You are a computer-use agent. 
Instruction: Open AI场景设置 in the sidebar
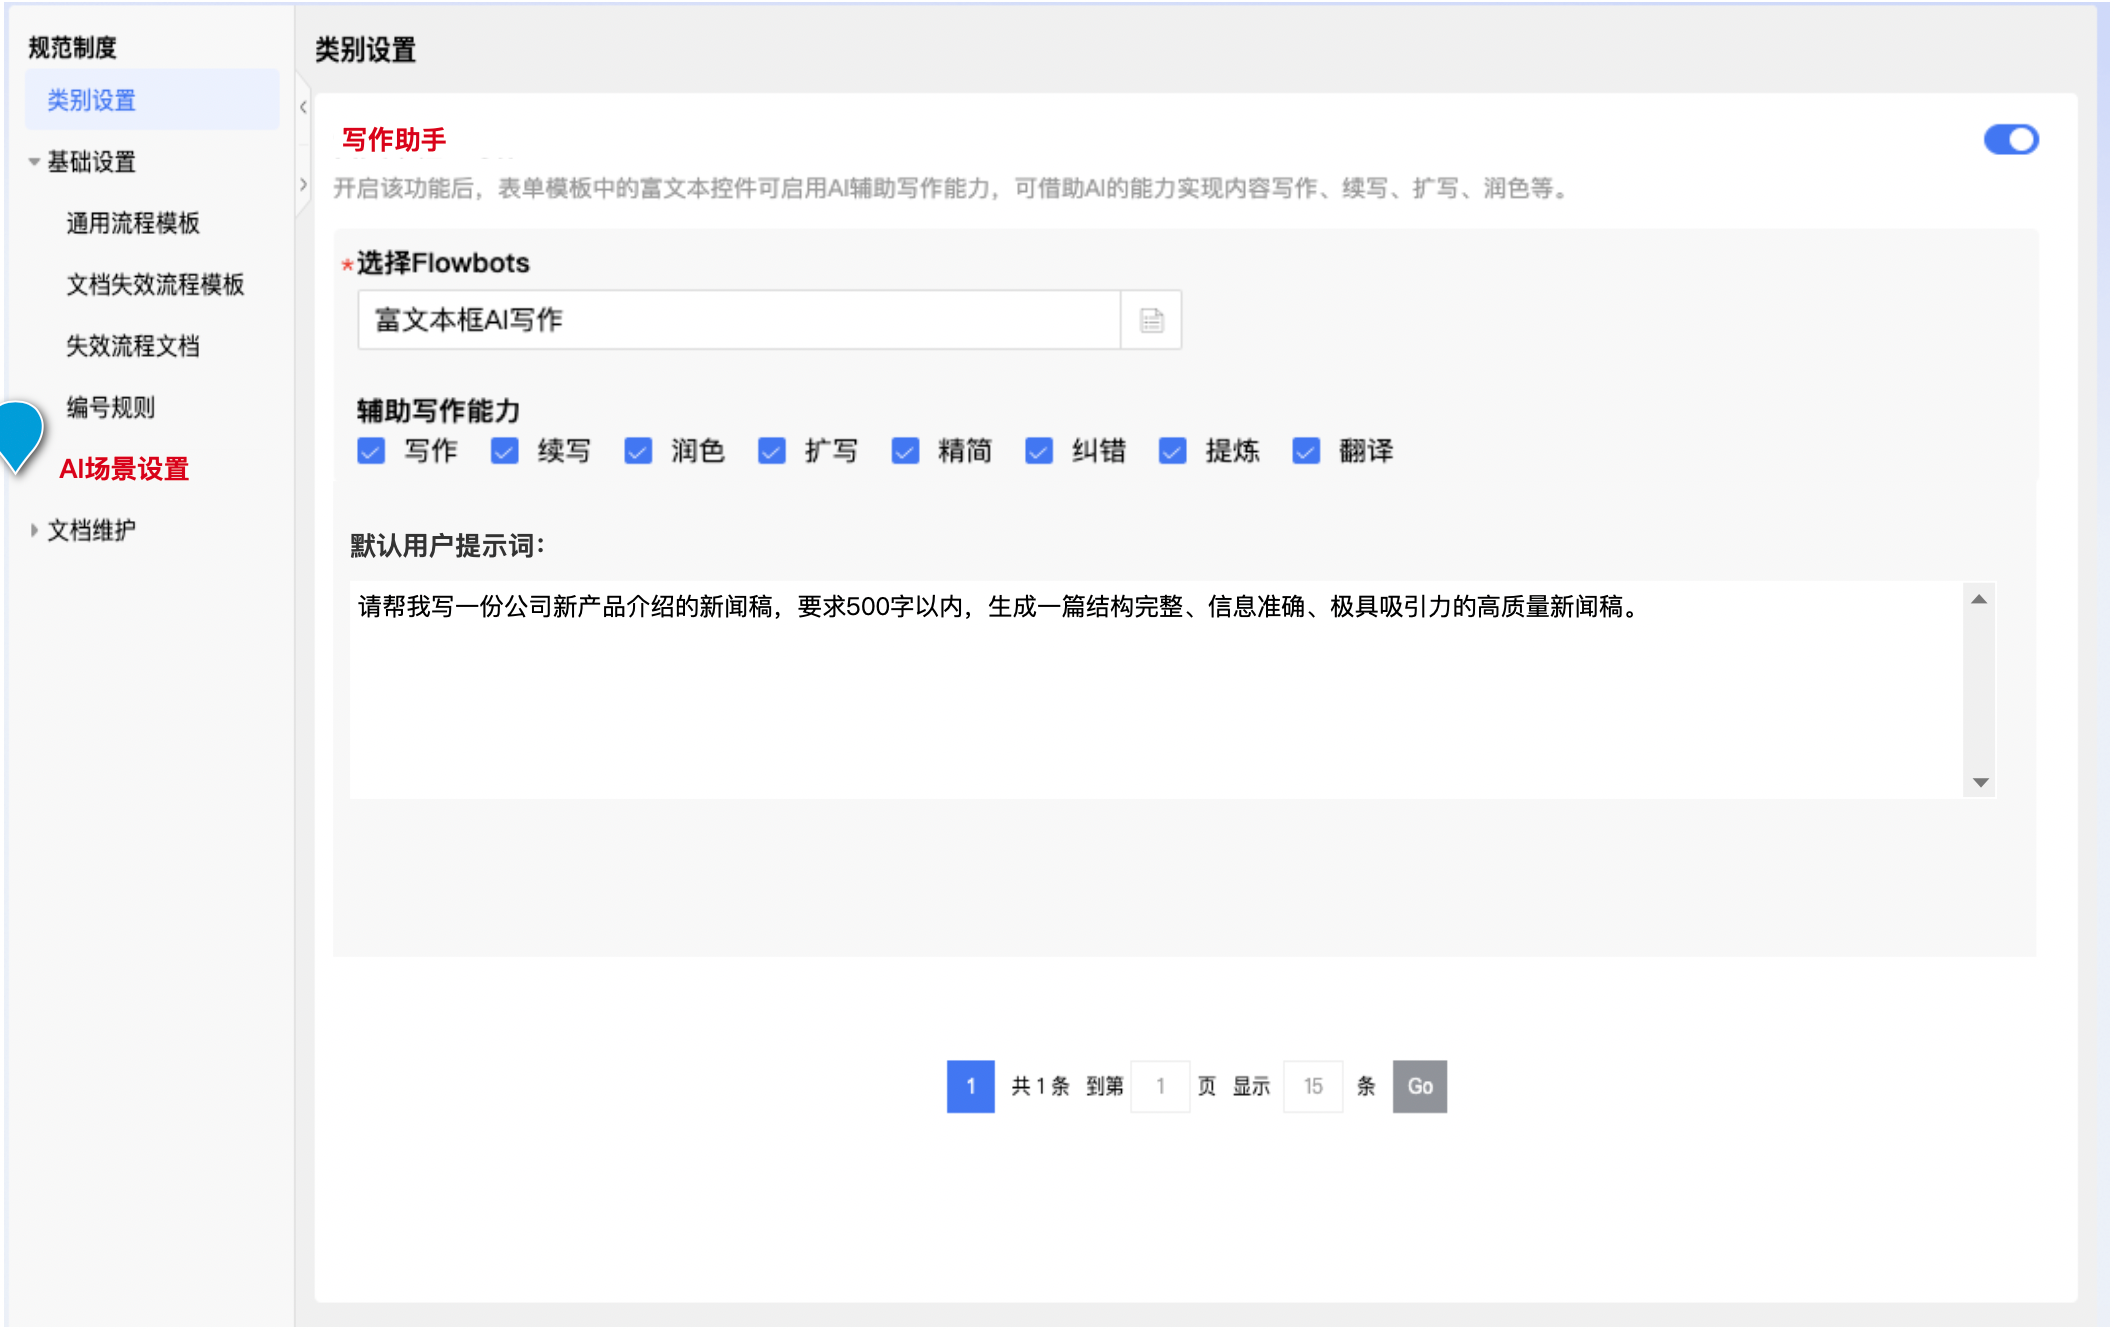pos(124,469)
